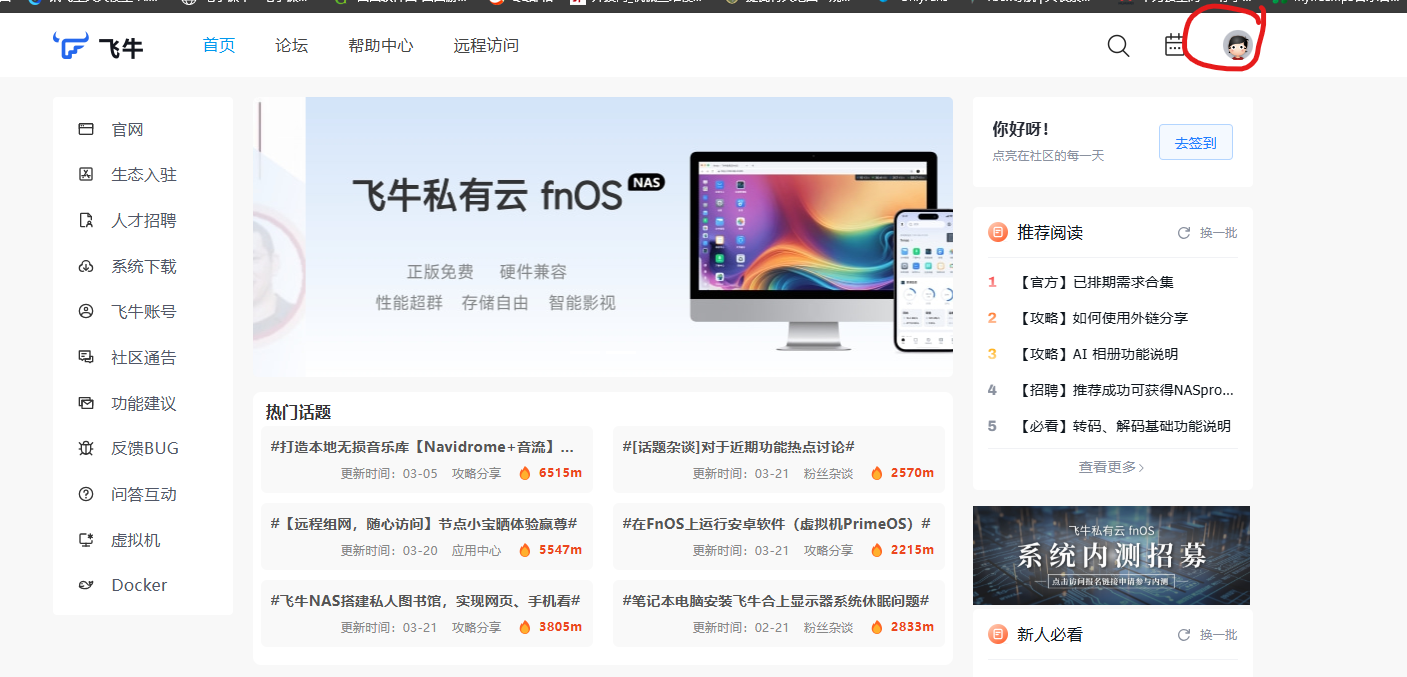The image size is (1407, 677).
Task: Open the 【攻略】如何使用外链分享 article
Action: click(x=1103, y=318)
